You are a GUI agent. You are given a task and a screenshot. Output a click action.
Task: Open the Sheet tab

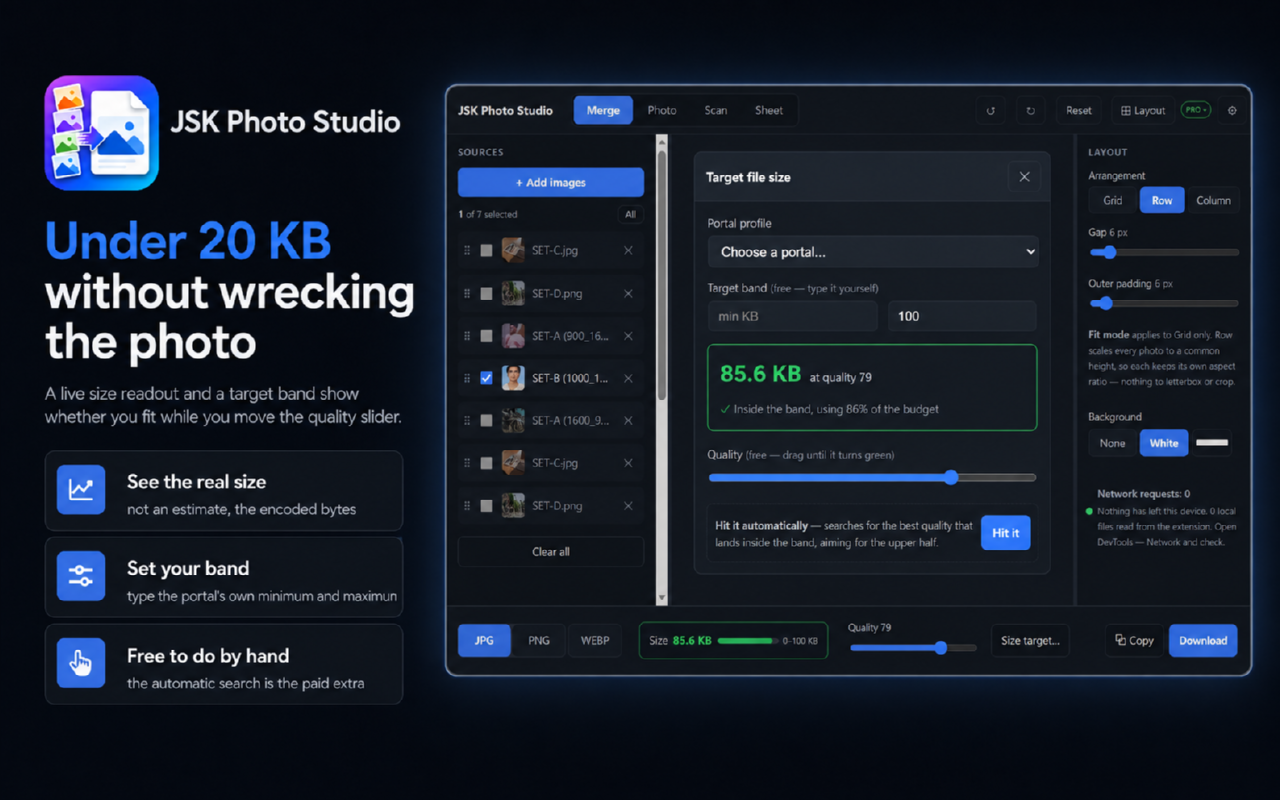click(769, 111)
